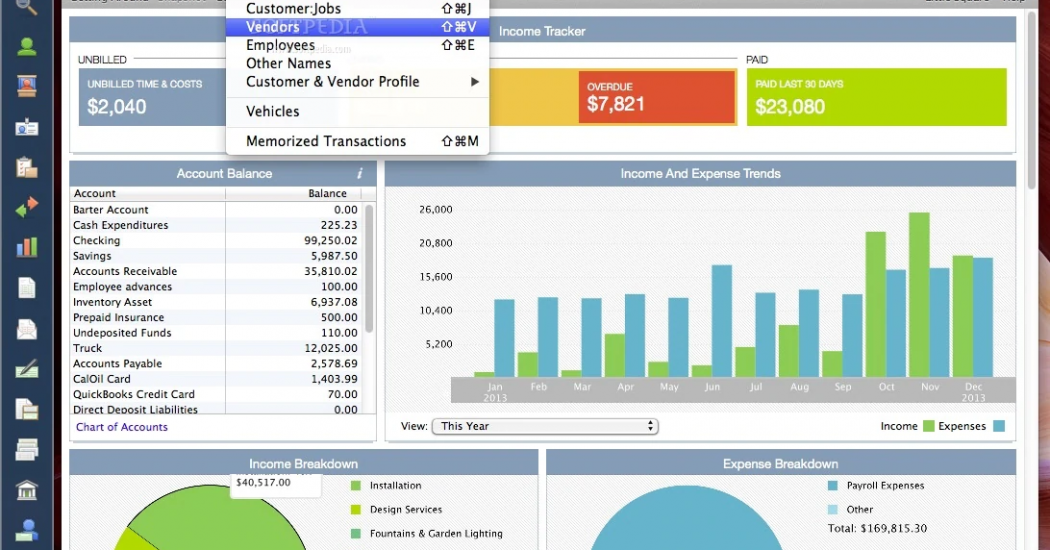Click the blank document sidebar icon
The height and width of the screenshot is (550, 1050).
pyautogui.click(x=27, y=288)
